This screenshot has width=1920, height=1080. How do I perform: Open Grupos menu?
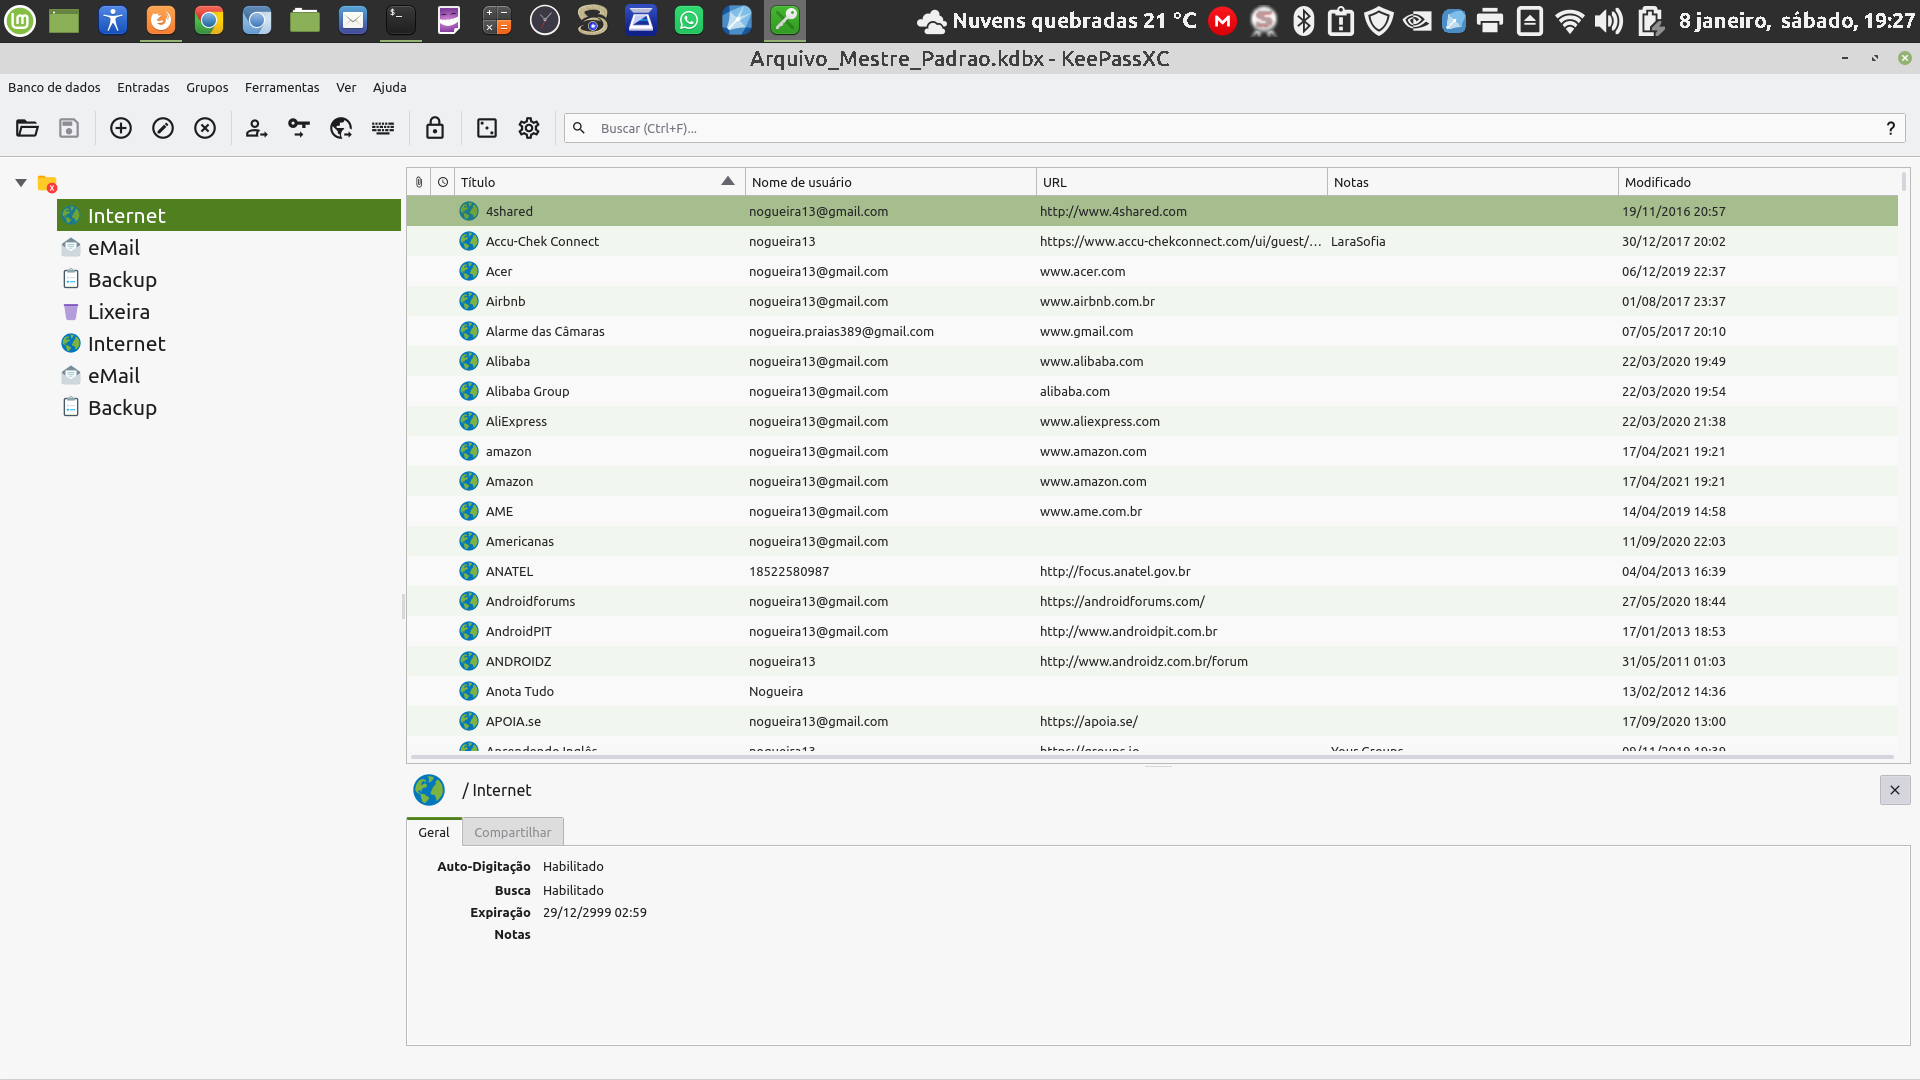207,87
